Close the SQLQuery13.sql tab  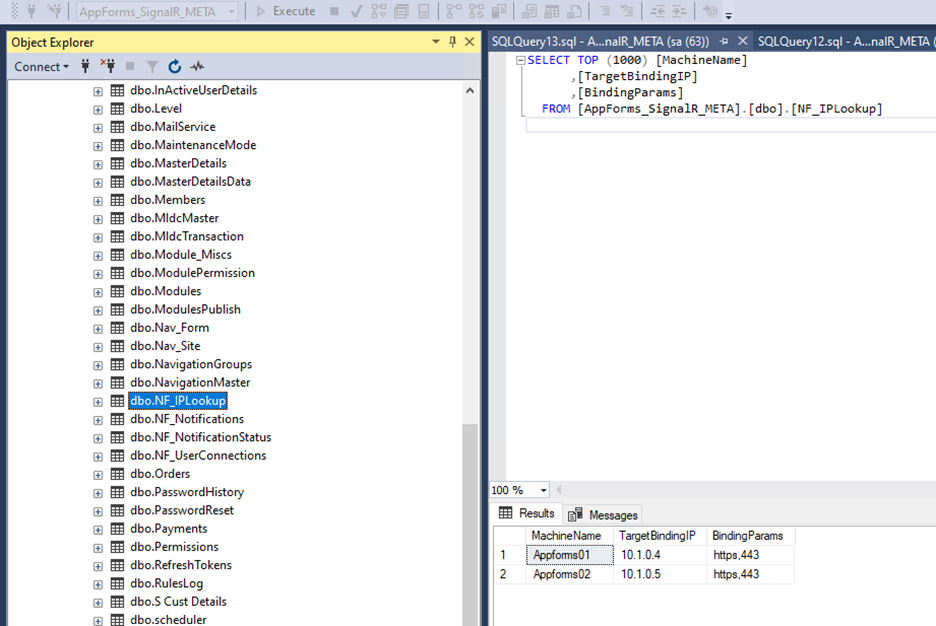click(x=742, y=41)
